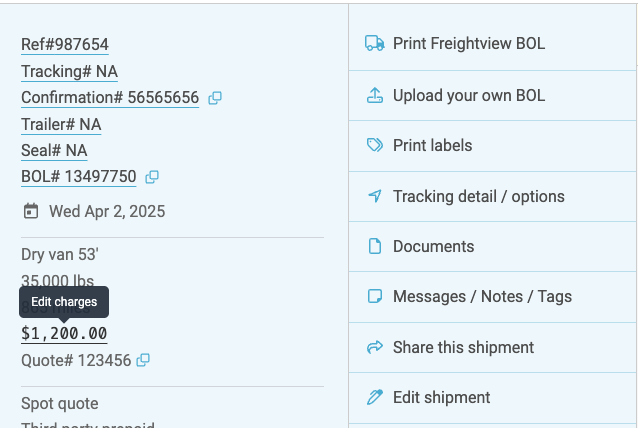Copy the Confirmation number 56565656

click(x=215, y=98)
